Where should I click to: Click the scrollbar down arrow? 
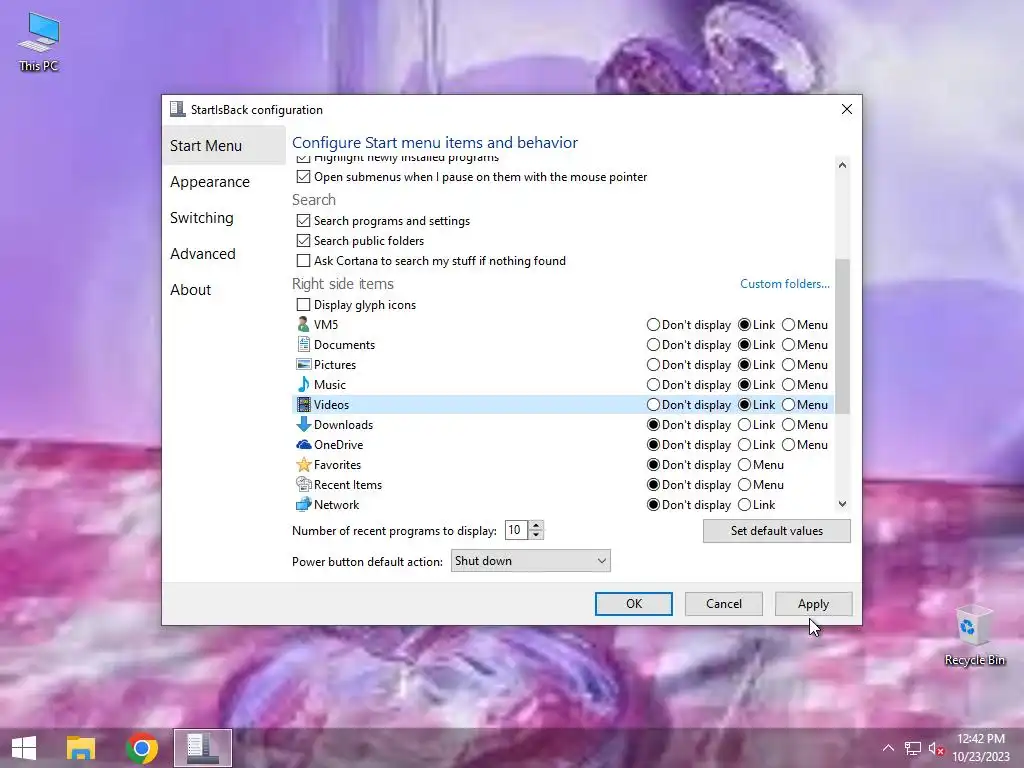[x=842, y=504]
